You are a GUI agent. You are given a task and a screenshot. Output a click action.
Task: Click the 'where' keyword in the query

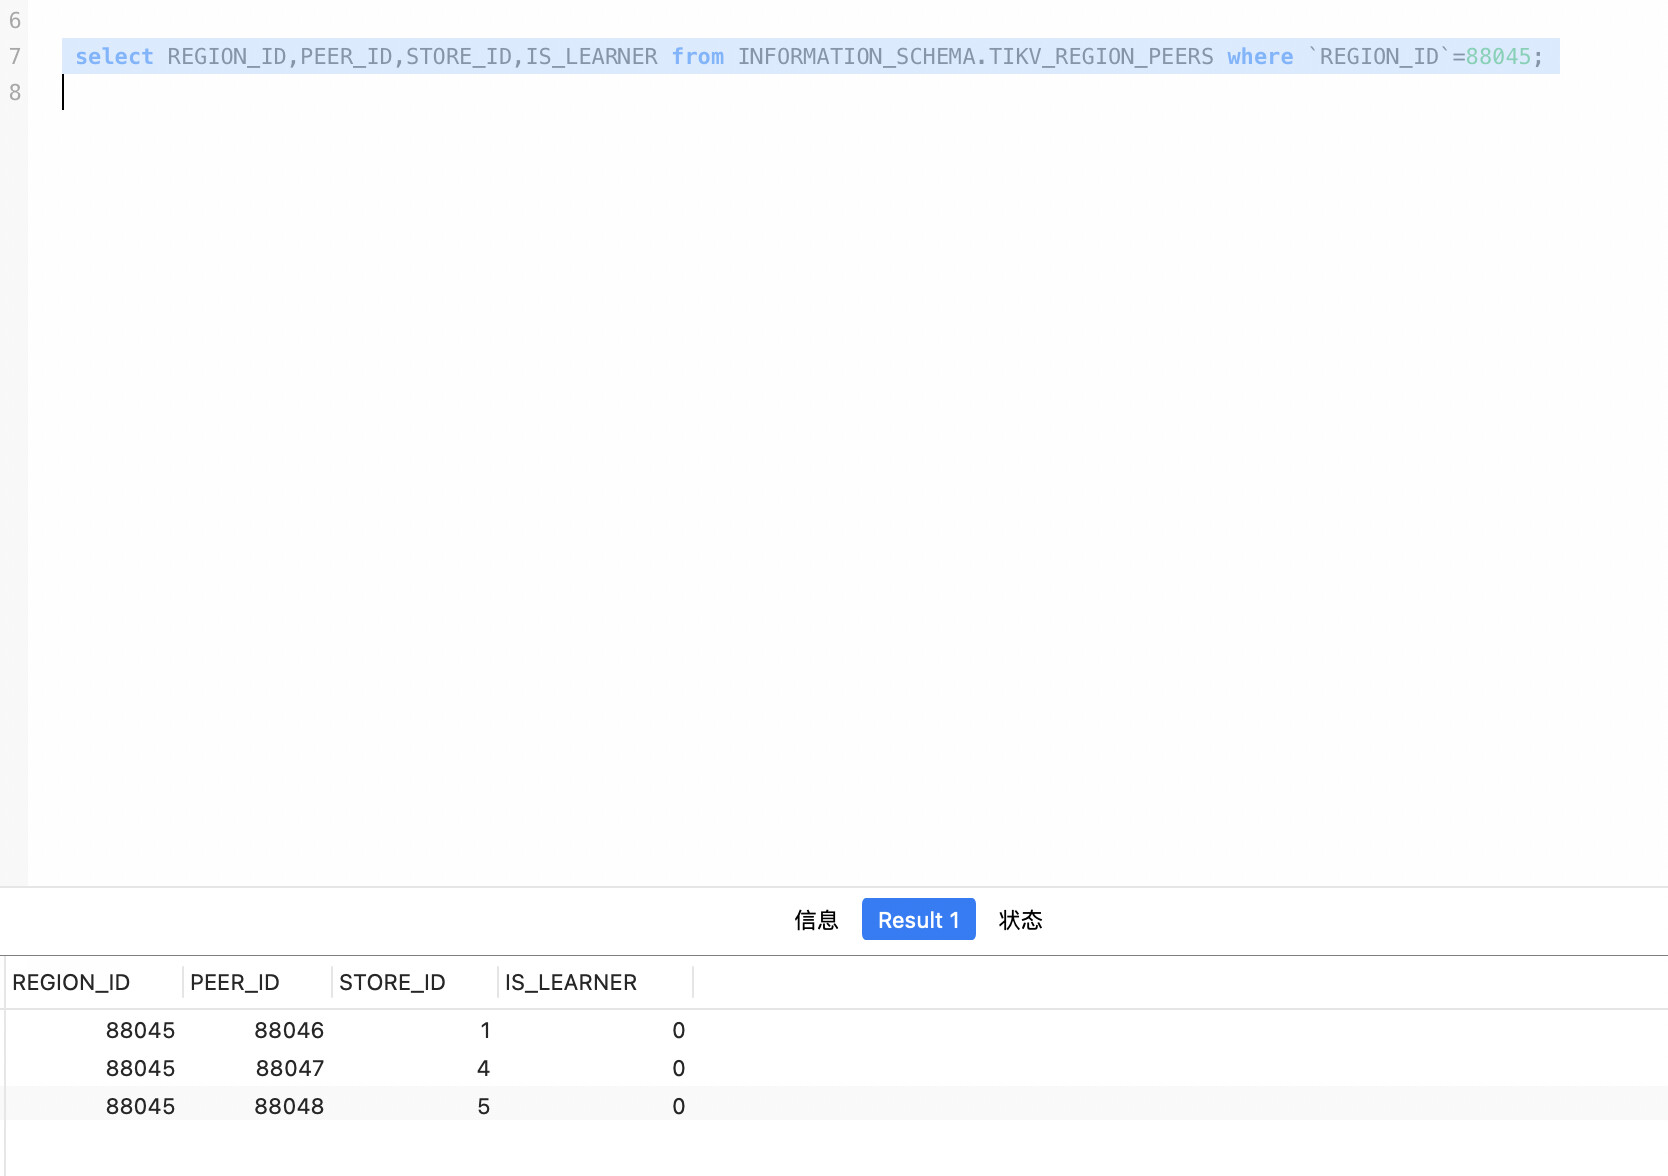point(1259,56)
